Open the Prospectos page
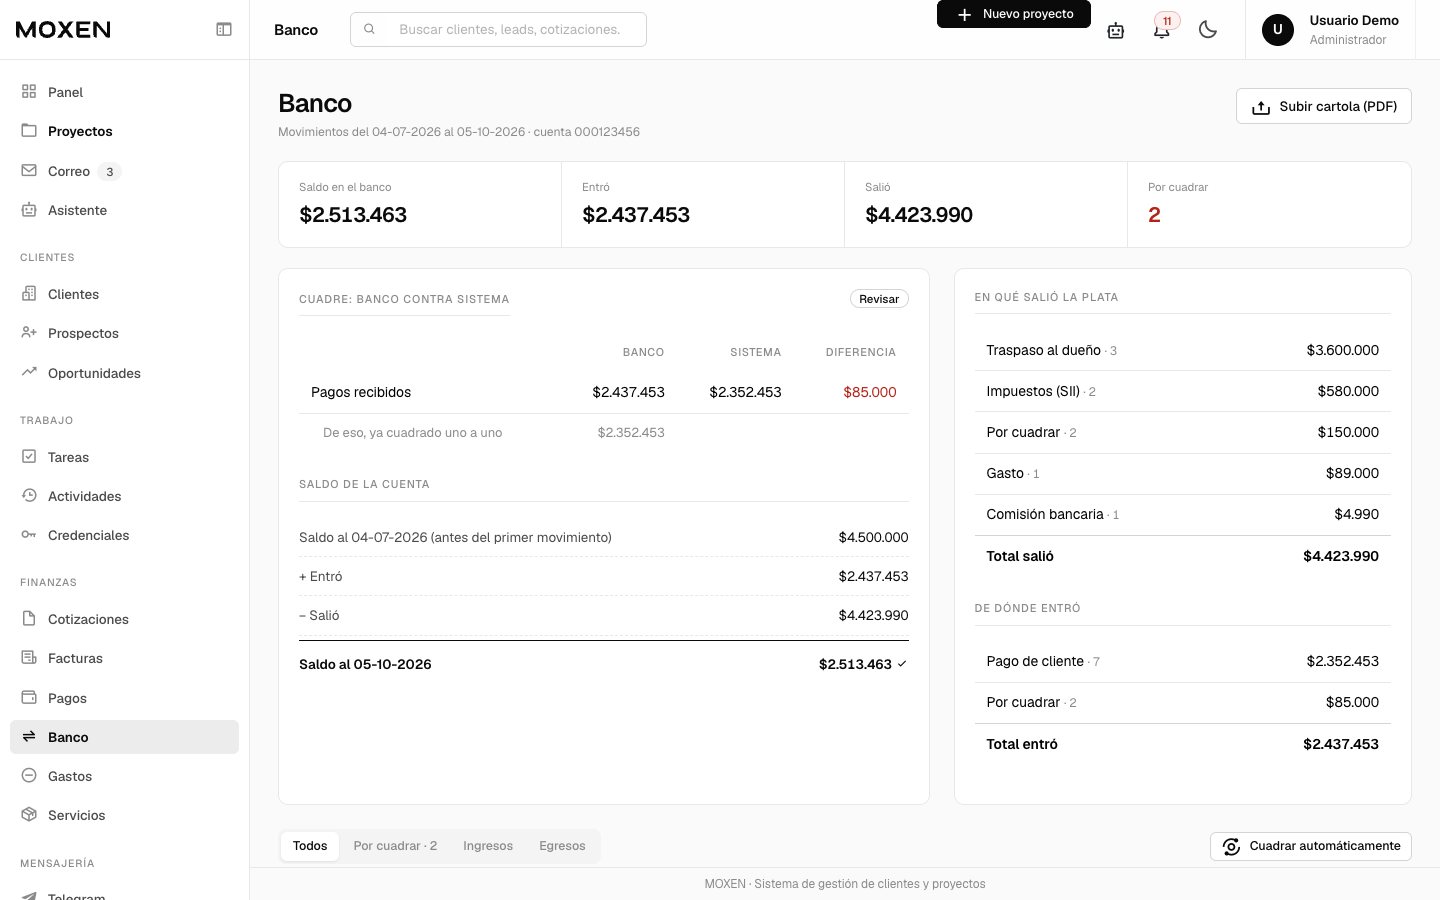The width and height of the screenshot is (1440, 900). pyautogui.click(x=124, y=333)
